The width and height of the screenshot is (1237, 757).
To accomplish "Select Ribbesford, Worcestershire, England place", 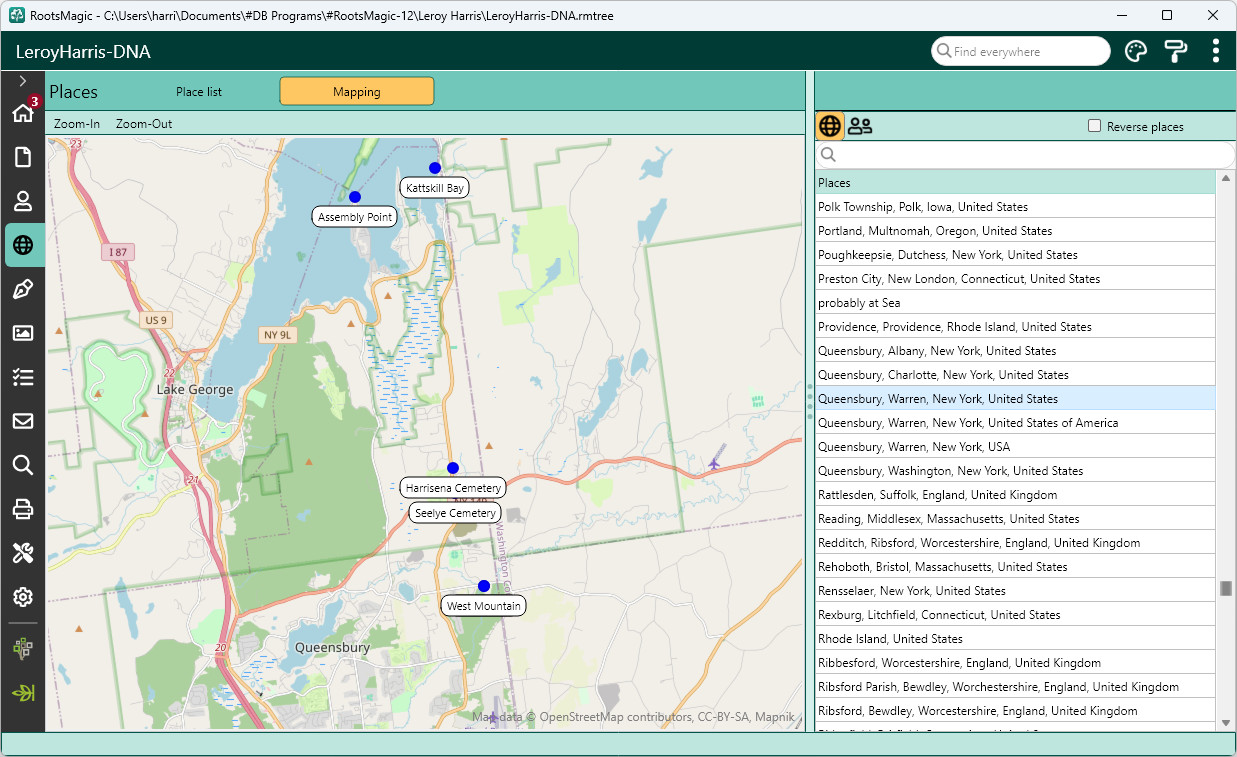I will [x=1015, y=663].
